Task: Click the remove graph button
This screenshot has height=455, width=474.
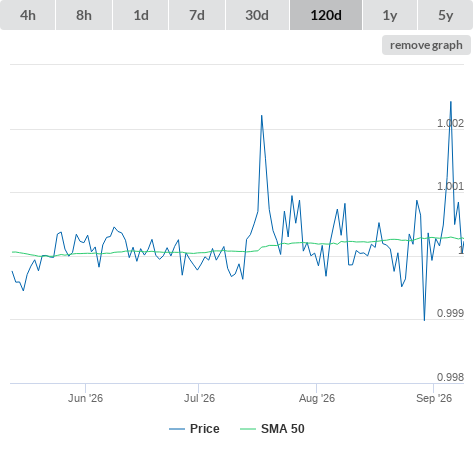Action: 426,45
